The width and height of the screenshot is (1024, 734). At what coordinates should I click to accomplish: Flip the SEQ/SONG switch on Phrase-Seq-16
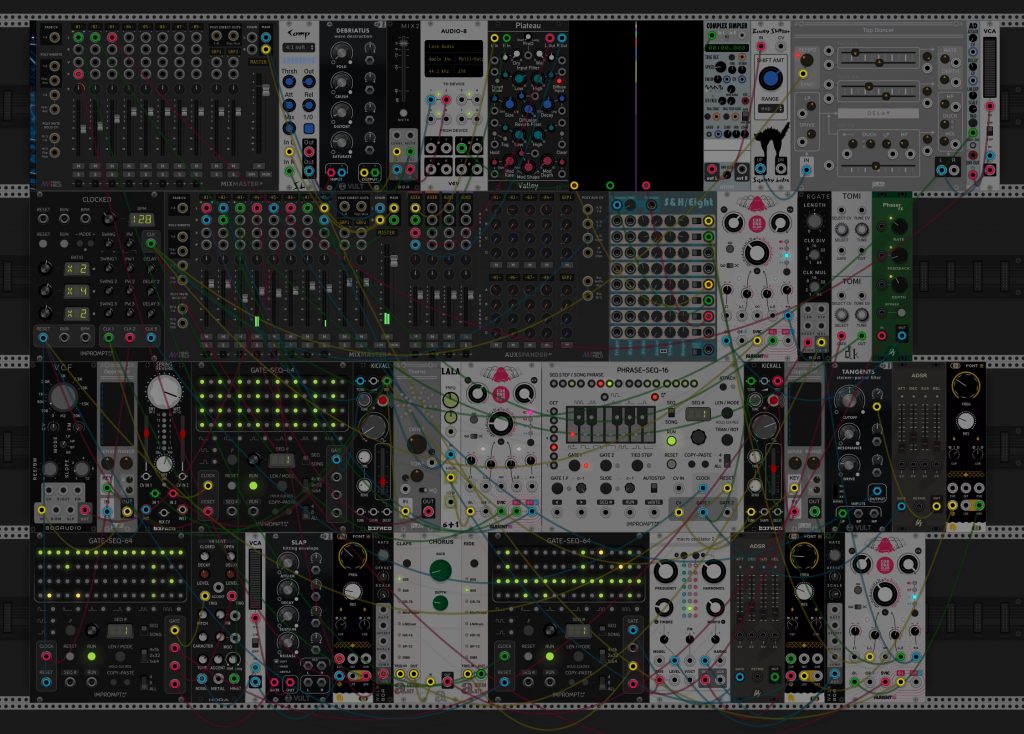[671, 413]
